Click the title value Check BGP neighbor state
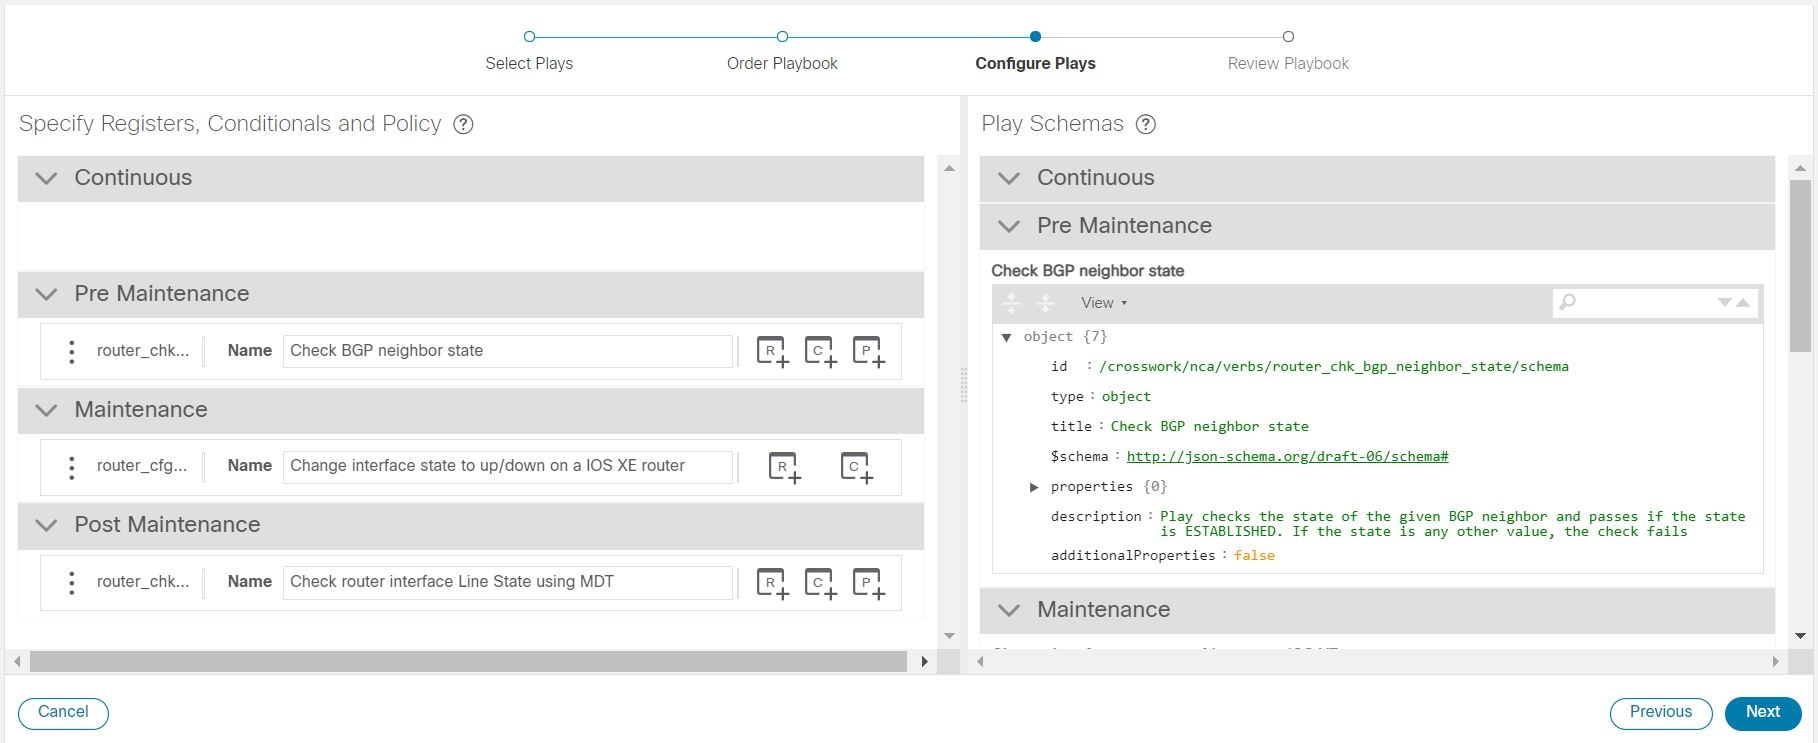The width and height of the screenshot is (1818, 743). coord(1209,427)
